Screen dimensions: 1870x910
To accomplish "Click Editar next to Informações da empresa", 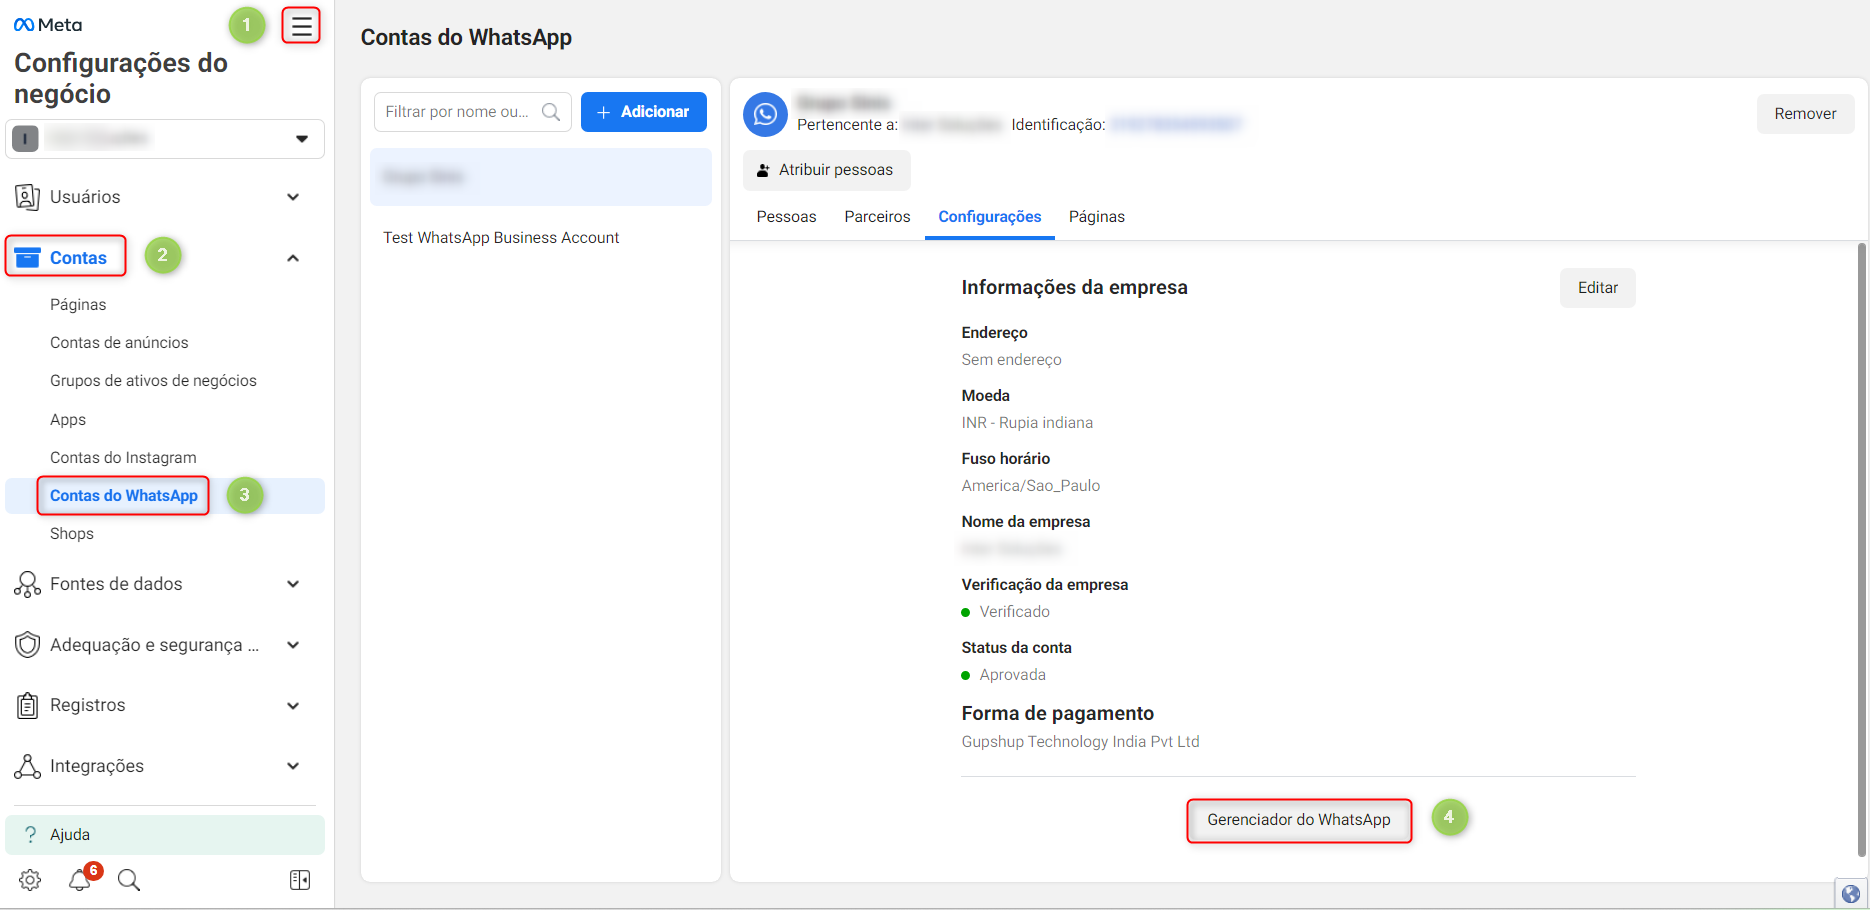I will tap(1597, 287).
